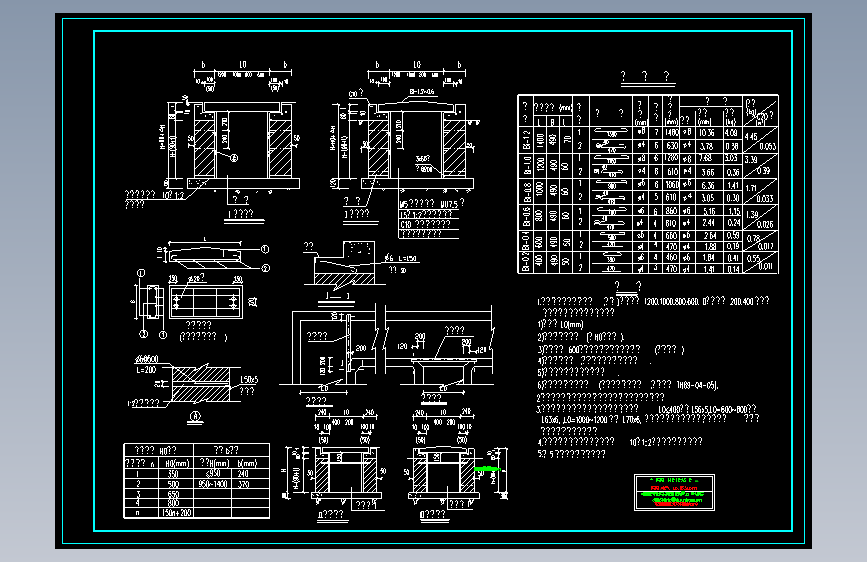Select the '7.68' length cell in the Ba-1.0 row
This screenshot has height=562, width=867.
pos(707,158)
